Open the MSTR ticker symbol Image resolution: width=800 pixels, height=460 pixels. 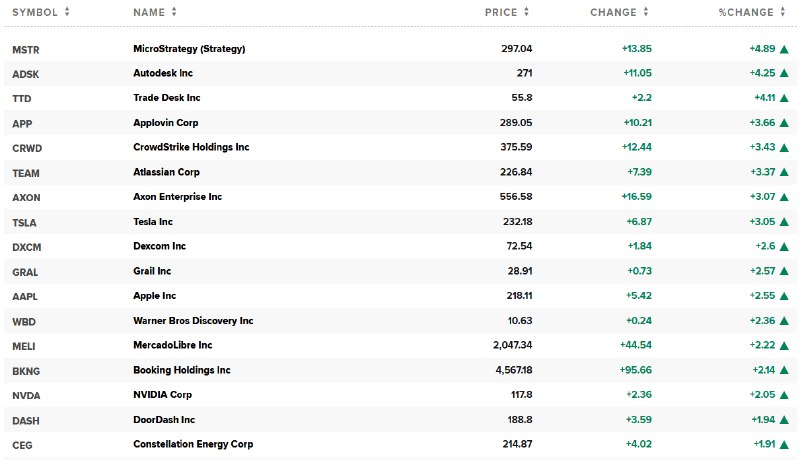[x=26, y=50]
